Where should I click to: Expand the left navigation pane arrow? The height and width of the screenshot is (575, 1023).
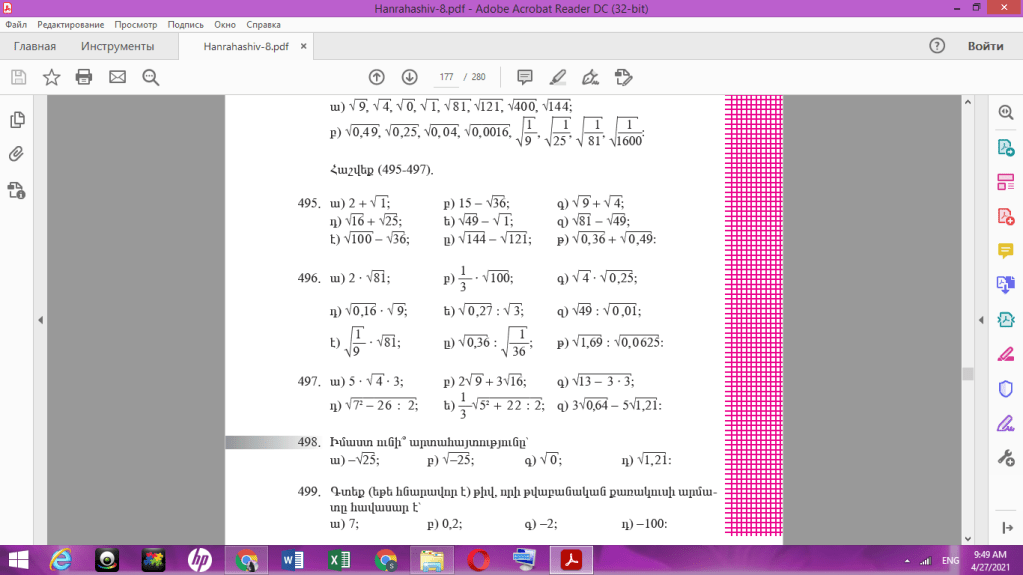click(40, 320)
